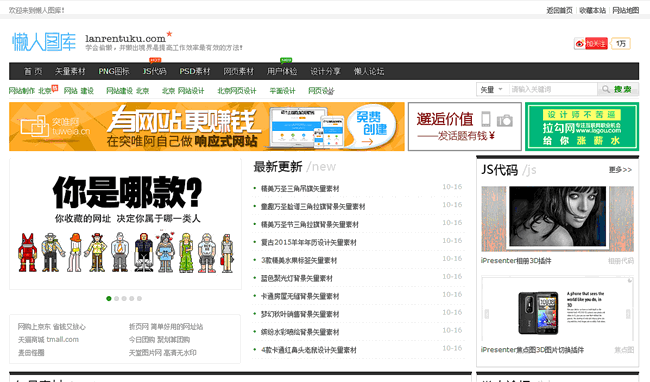The image size is (650, 382).
Task: Select the third carousel indicator dot
Action: (124, 298)
